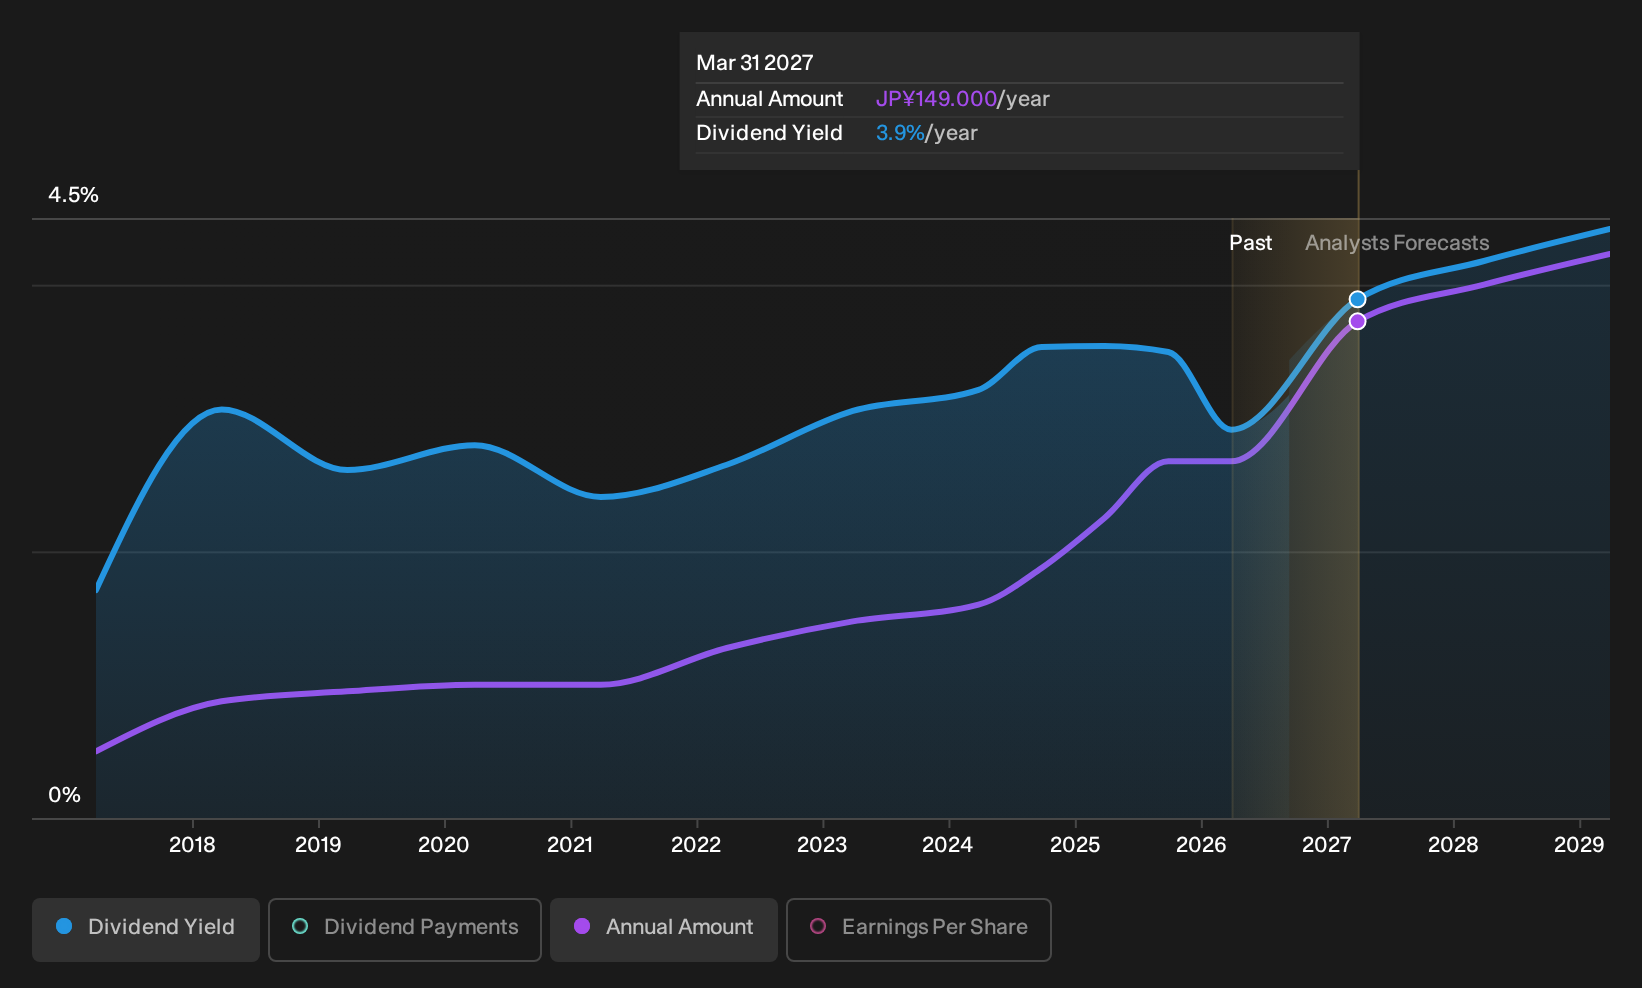Viewport: 1642px width, 988px height.
Task: Select the blue Dividend Yield data point
Action: (1357, 299)
